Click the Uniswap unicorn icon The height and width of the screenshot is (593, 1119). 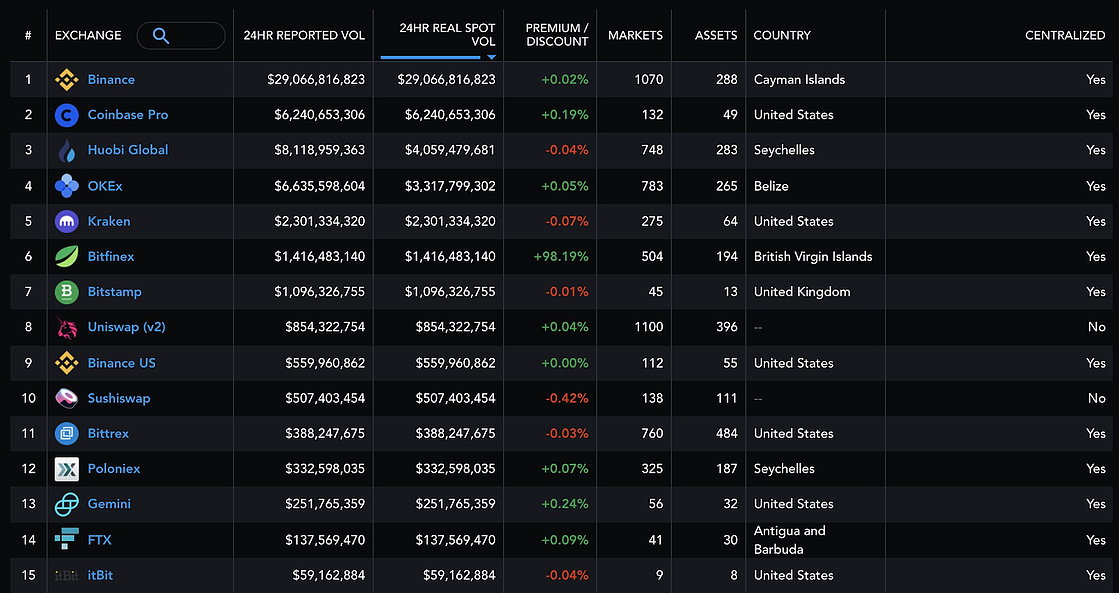pyautogui.click(x=67, y=328)
